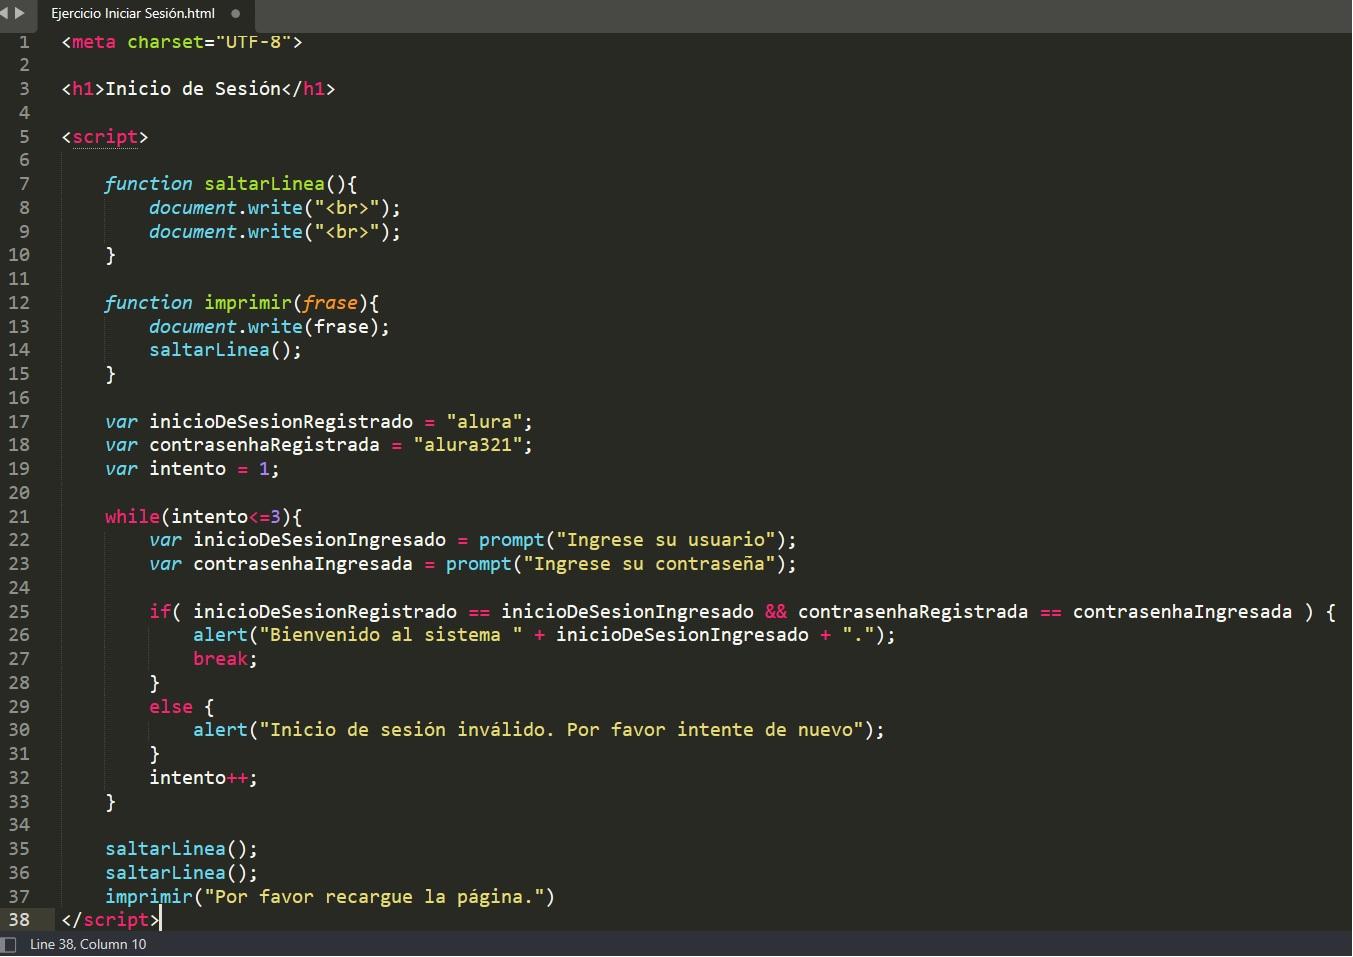The width and height of the screenshot is (1353, 957).
Task: Click line number 25 in the gutter
Action: (x=19, y=612)
